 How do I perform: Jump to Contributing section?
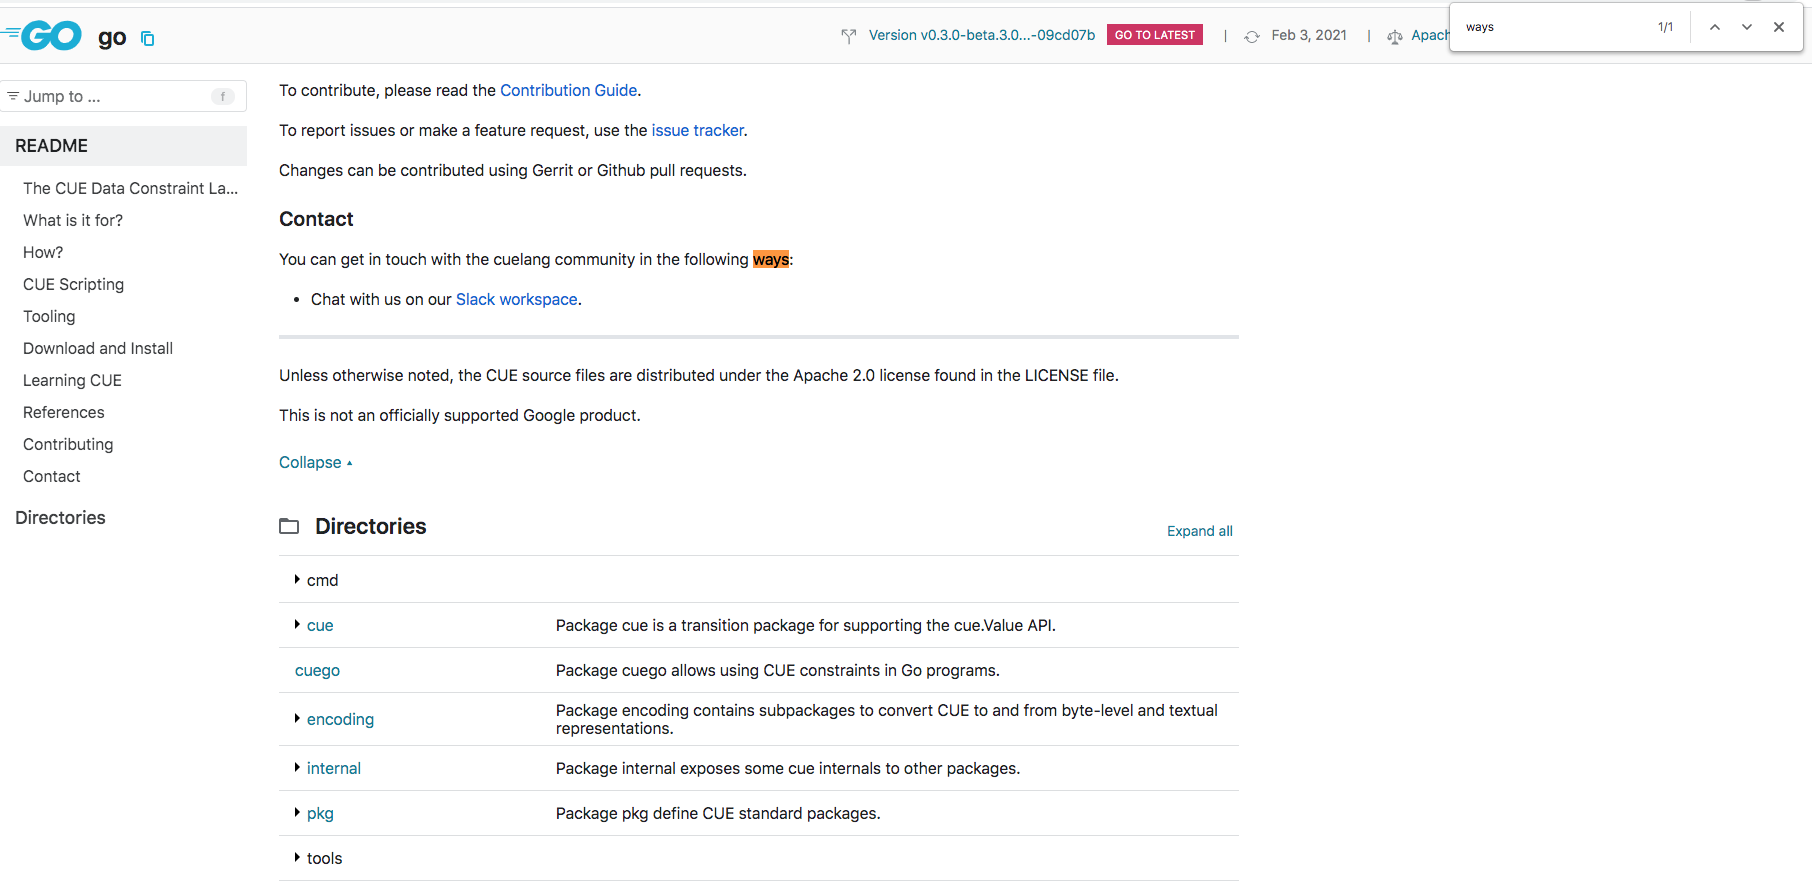coord(68,444)
